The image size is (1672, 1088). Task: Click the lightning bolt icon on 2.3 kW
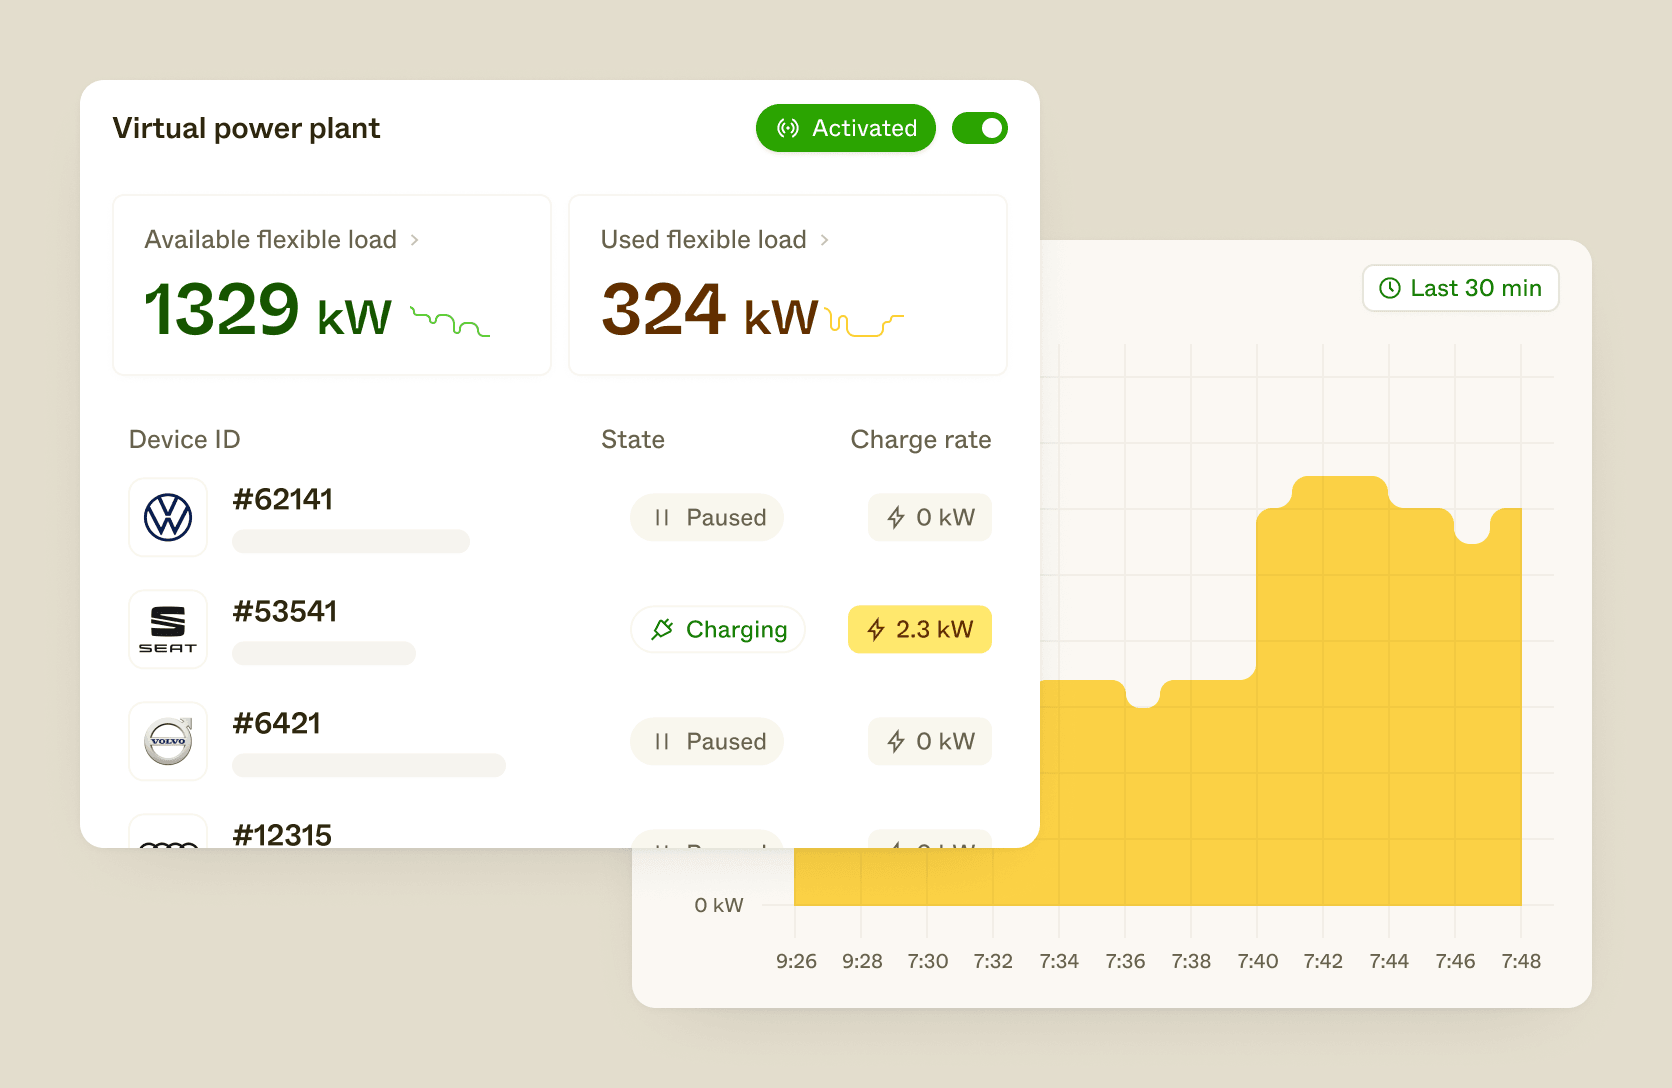(876, 629)
